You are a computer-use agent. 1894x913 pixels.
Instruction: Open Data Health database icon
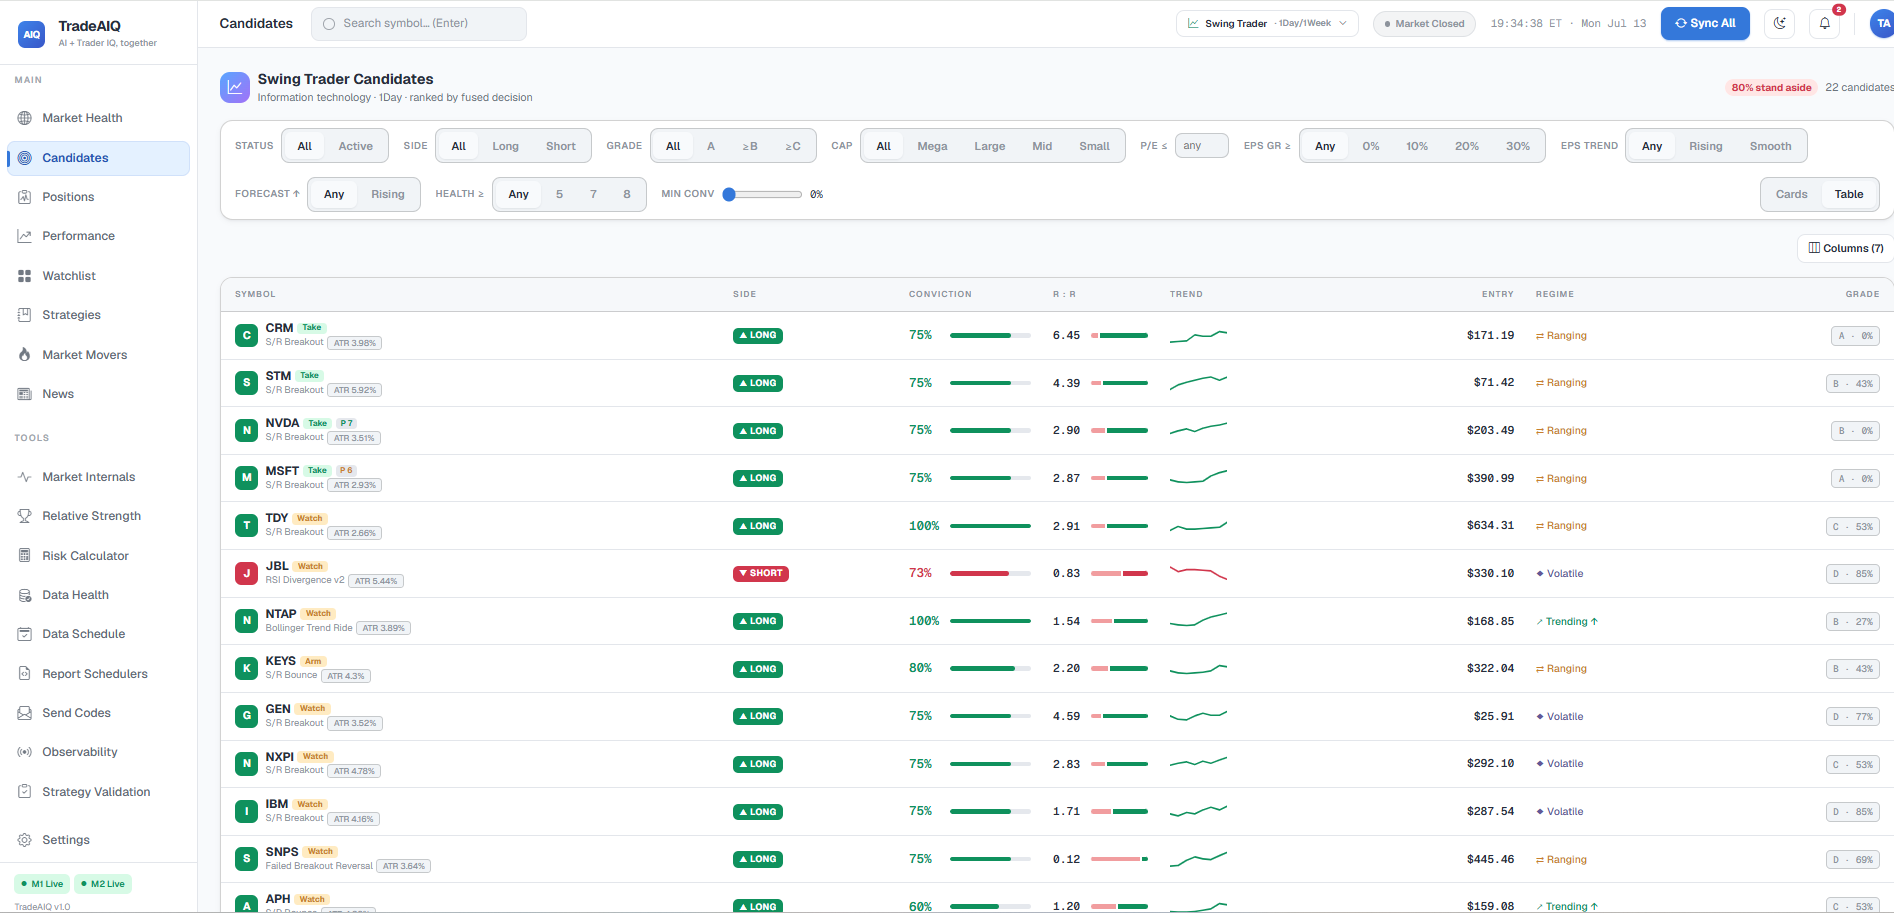tap(24, 595)
